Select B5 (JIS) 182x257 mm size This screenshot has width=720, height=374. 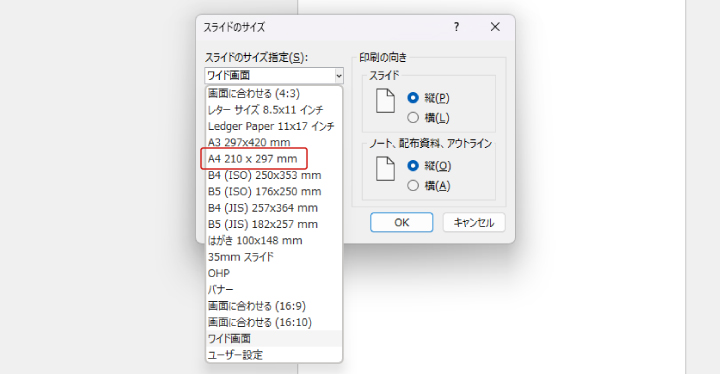[274, 224]
